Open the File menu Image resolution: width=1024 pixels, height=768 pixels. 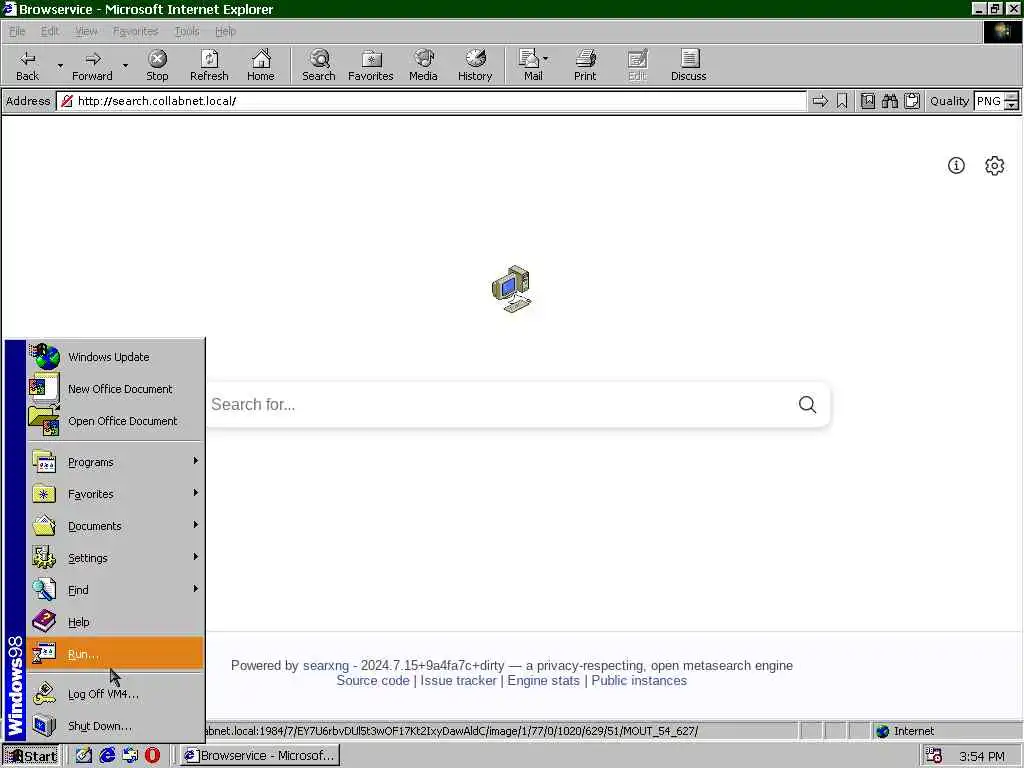point(17,31)
